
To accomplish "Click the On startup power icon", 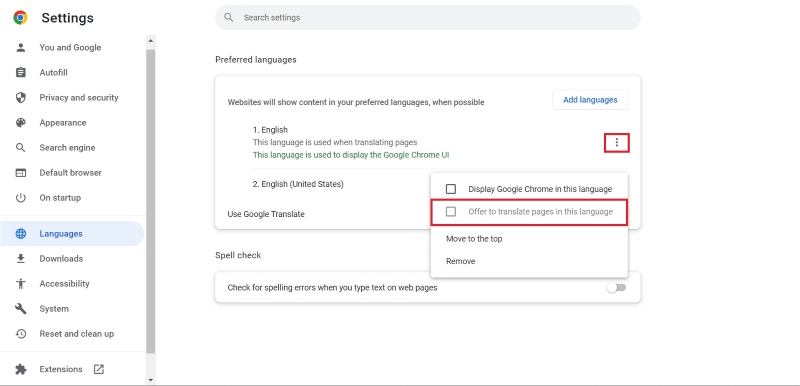I will point(20,198).
